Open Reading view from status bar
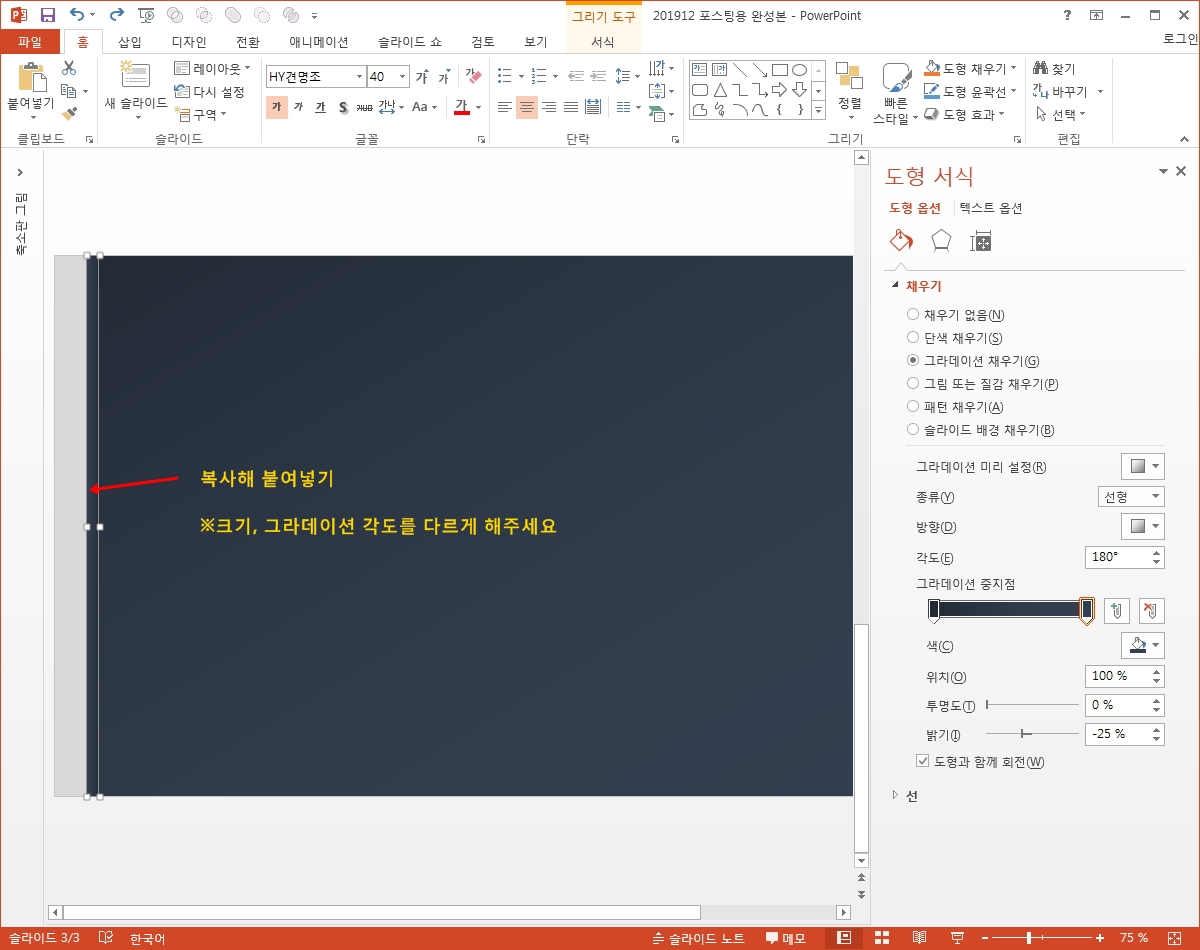This screenshot has height=950, width=1200. click(919, 938)
